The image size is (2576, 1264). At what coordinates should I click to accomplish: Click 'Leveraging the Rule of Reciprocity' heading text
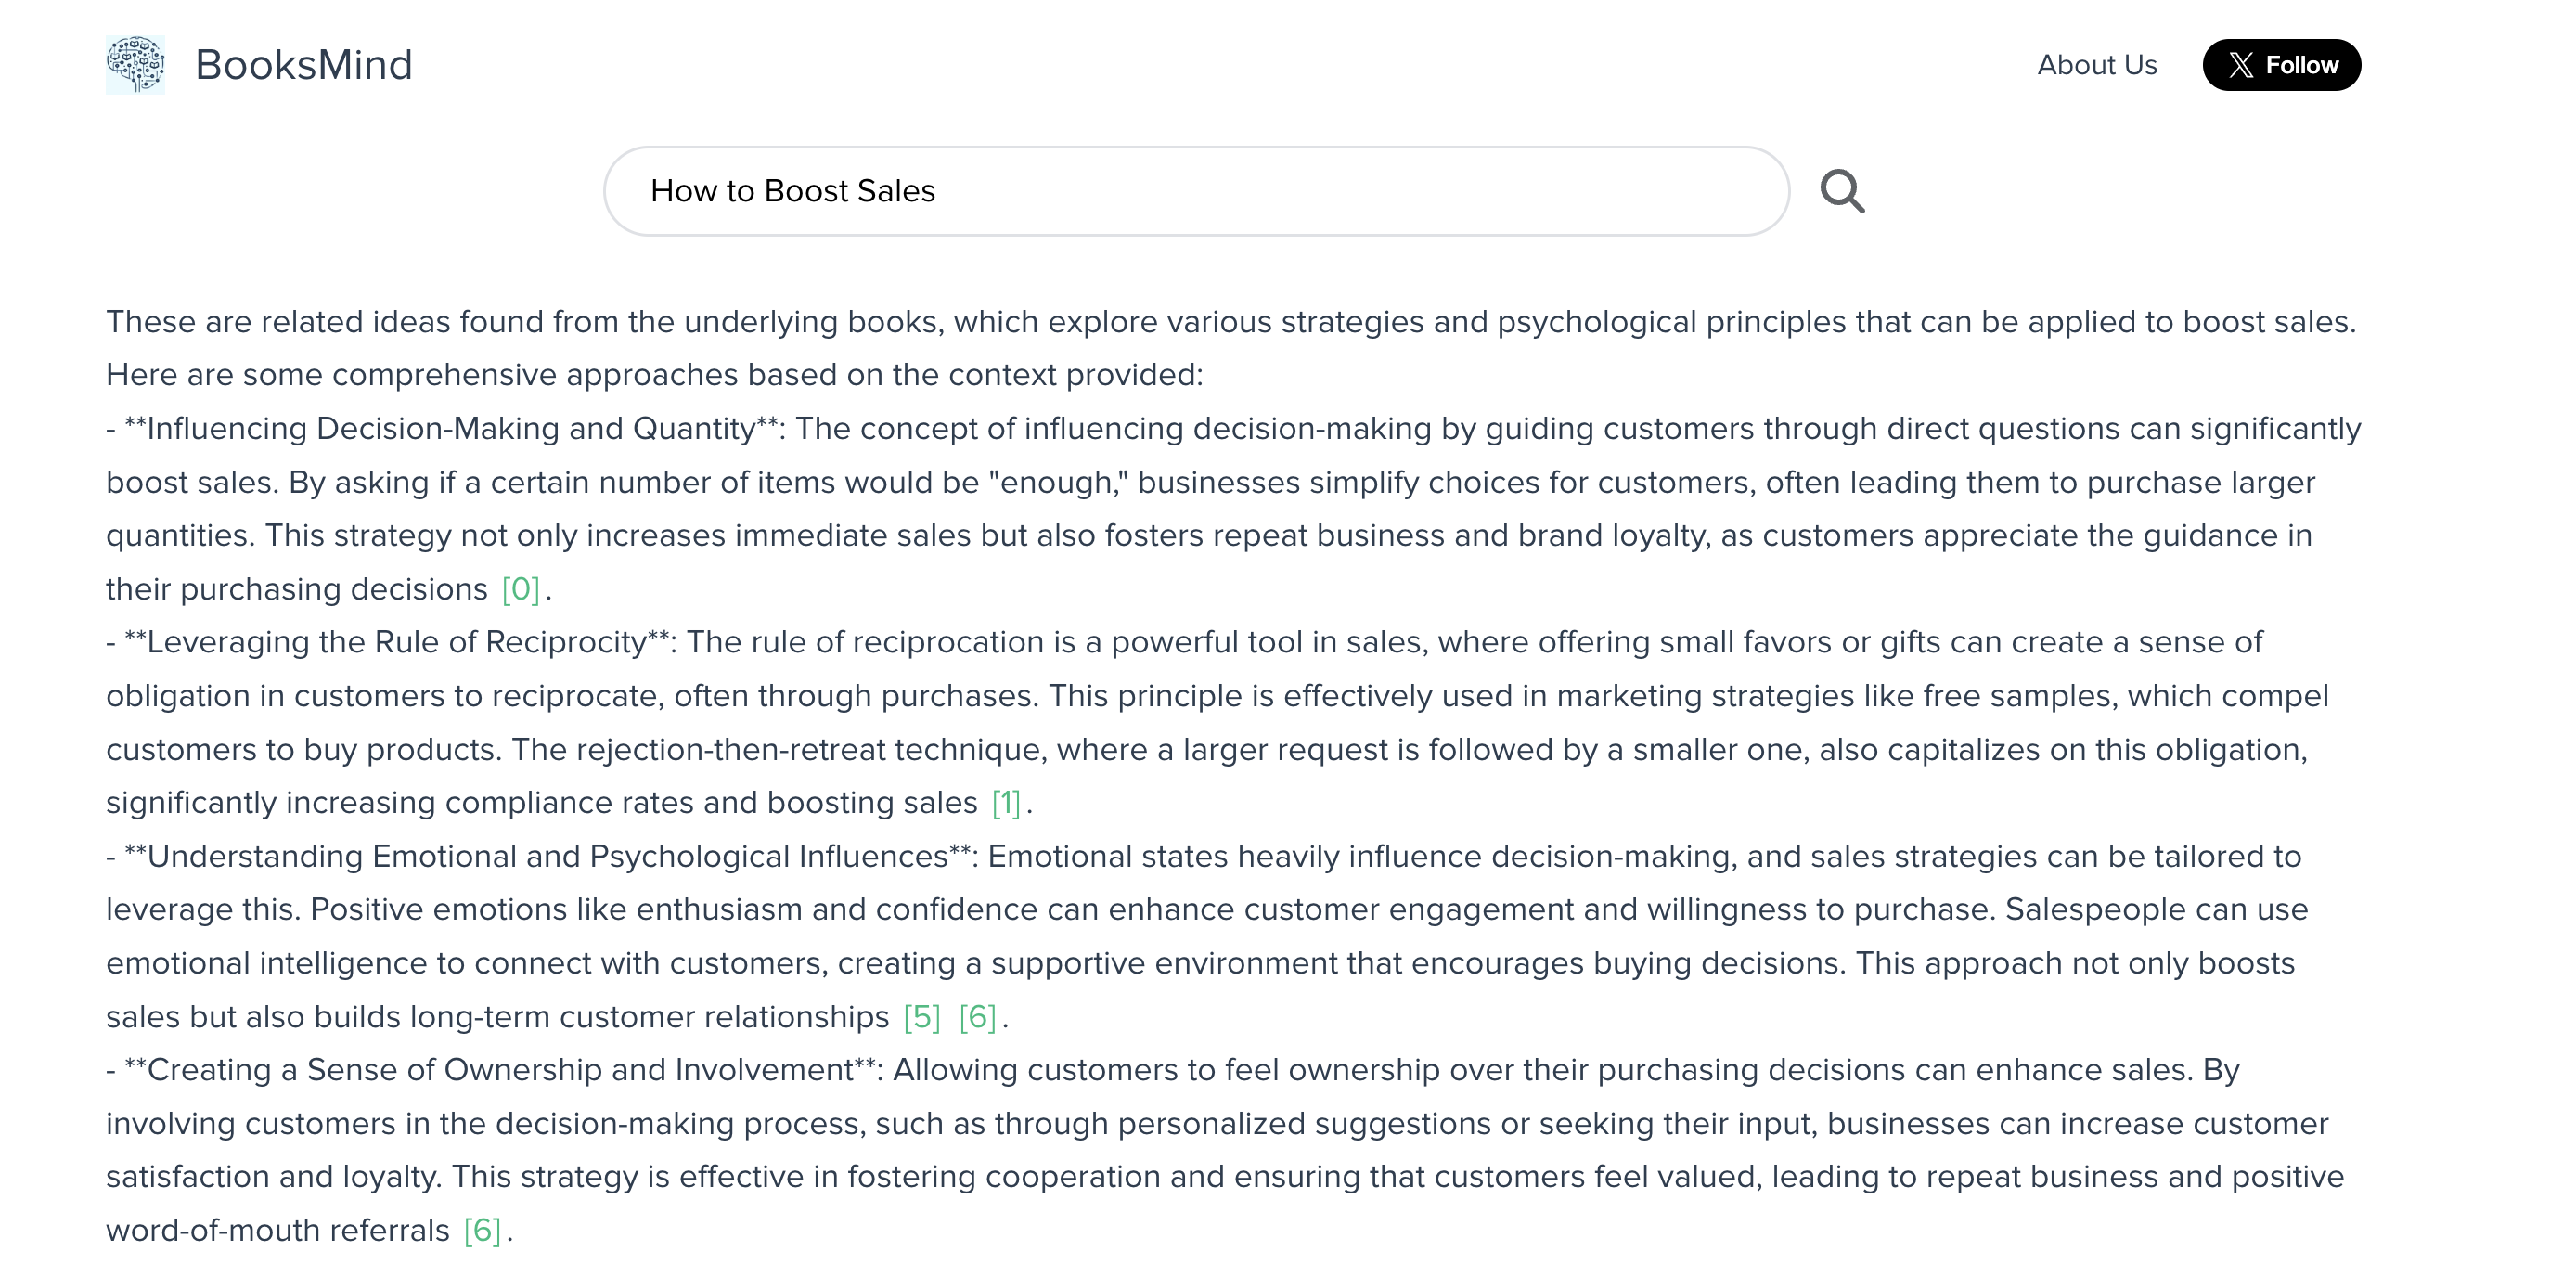[x=396, y=642]
